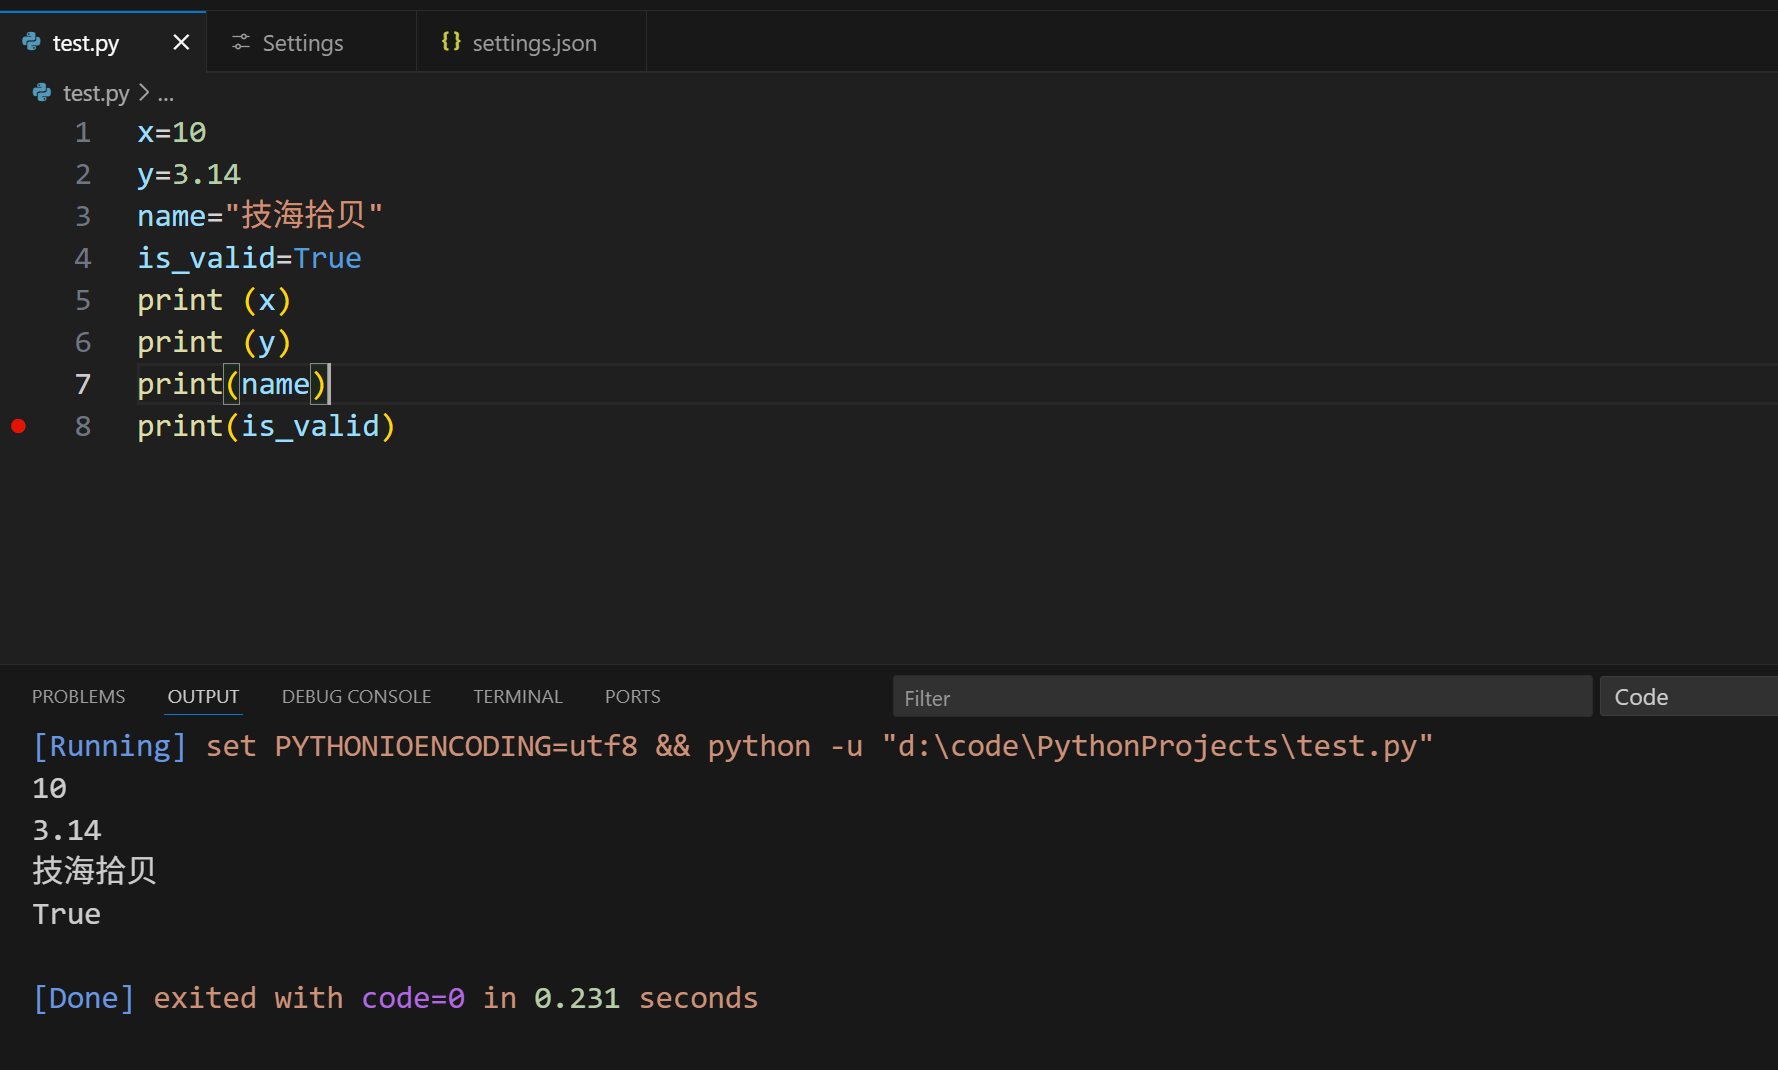Click test.py in the breadcrumb bar
The image size is (1778, 1070).
coord(96,93)
